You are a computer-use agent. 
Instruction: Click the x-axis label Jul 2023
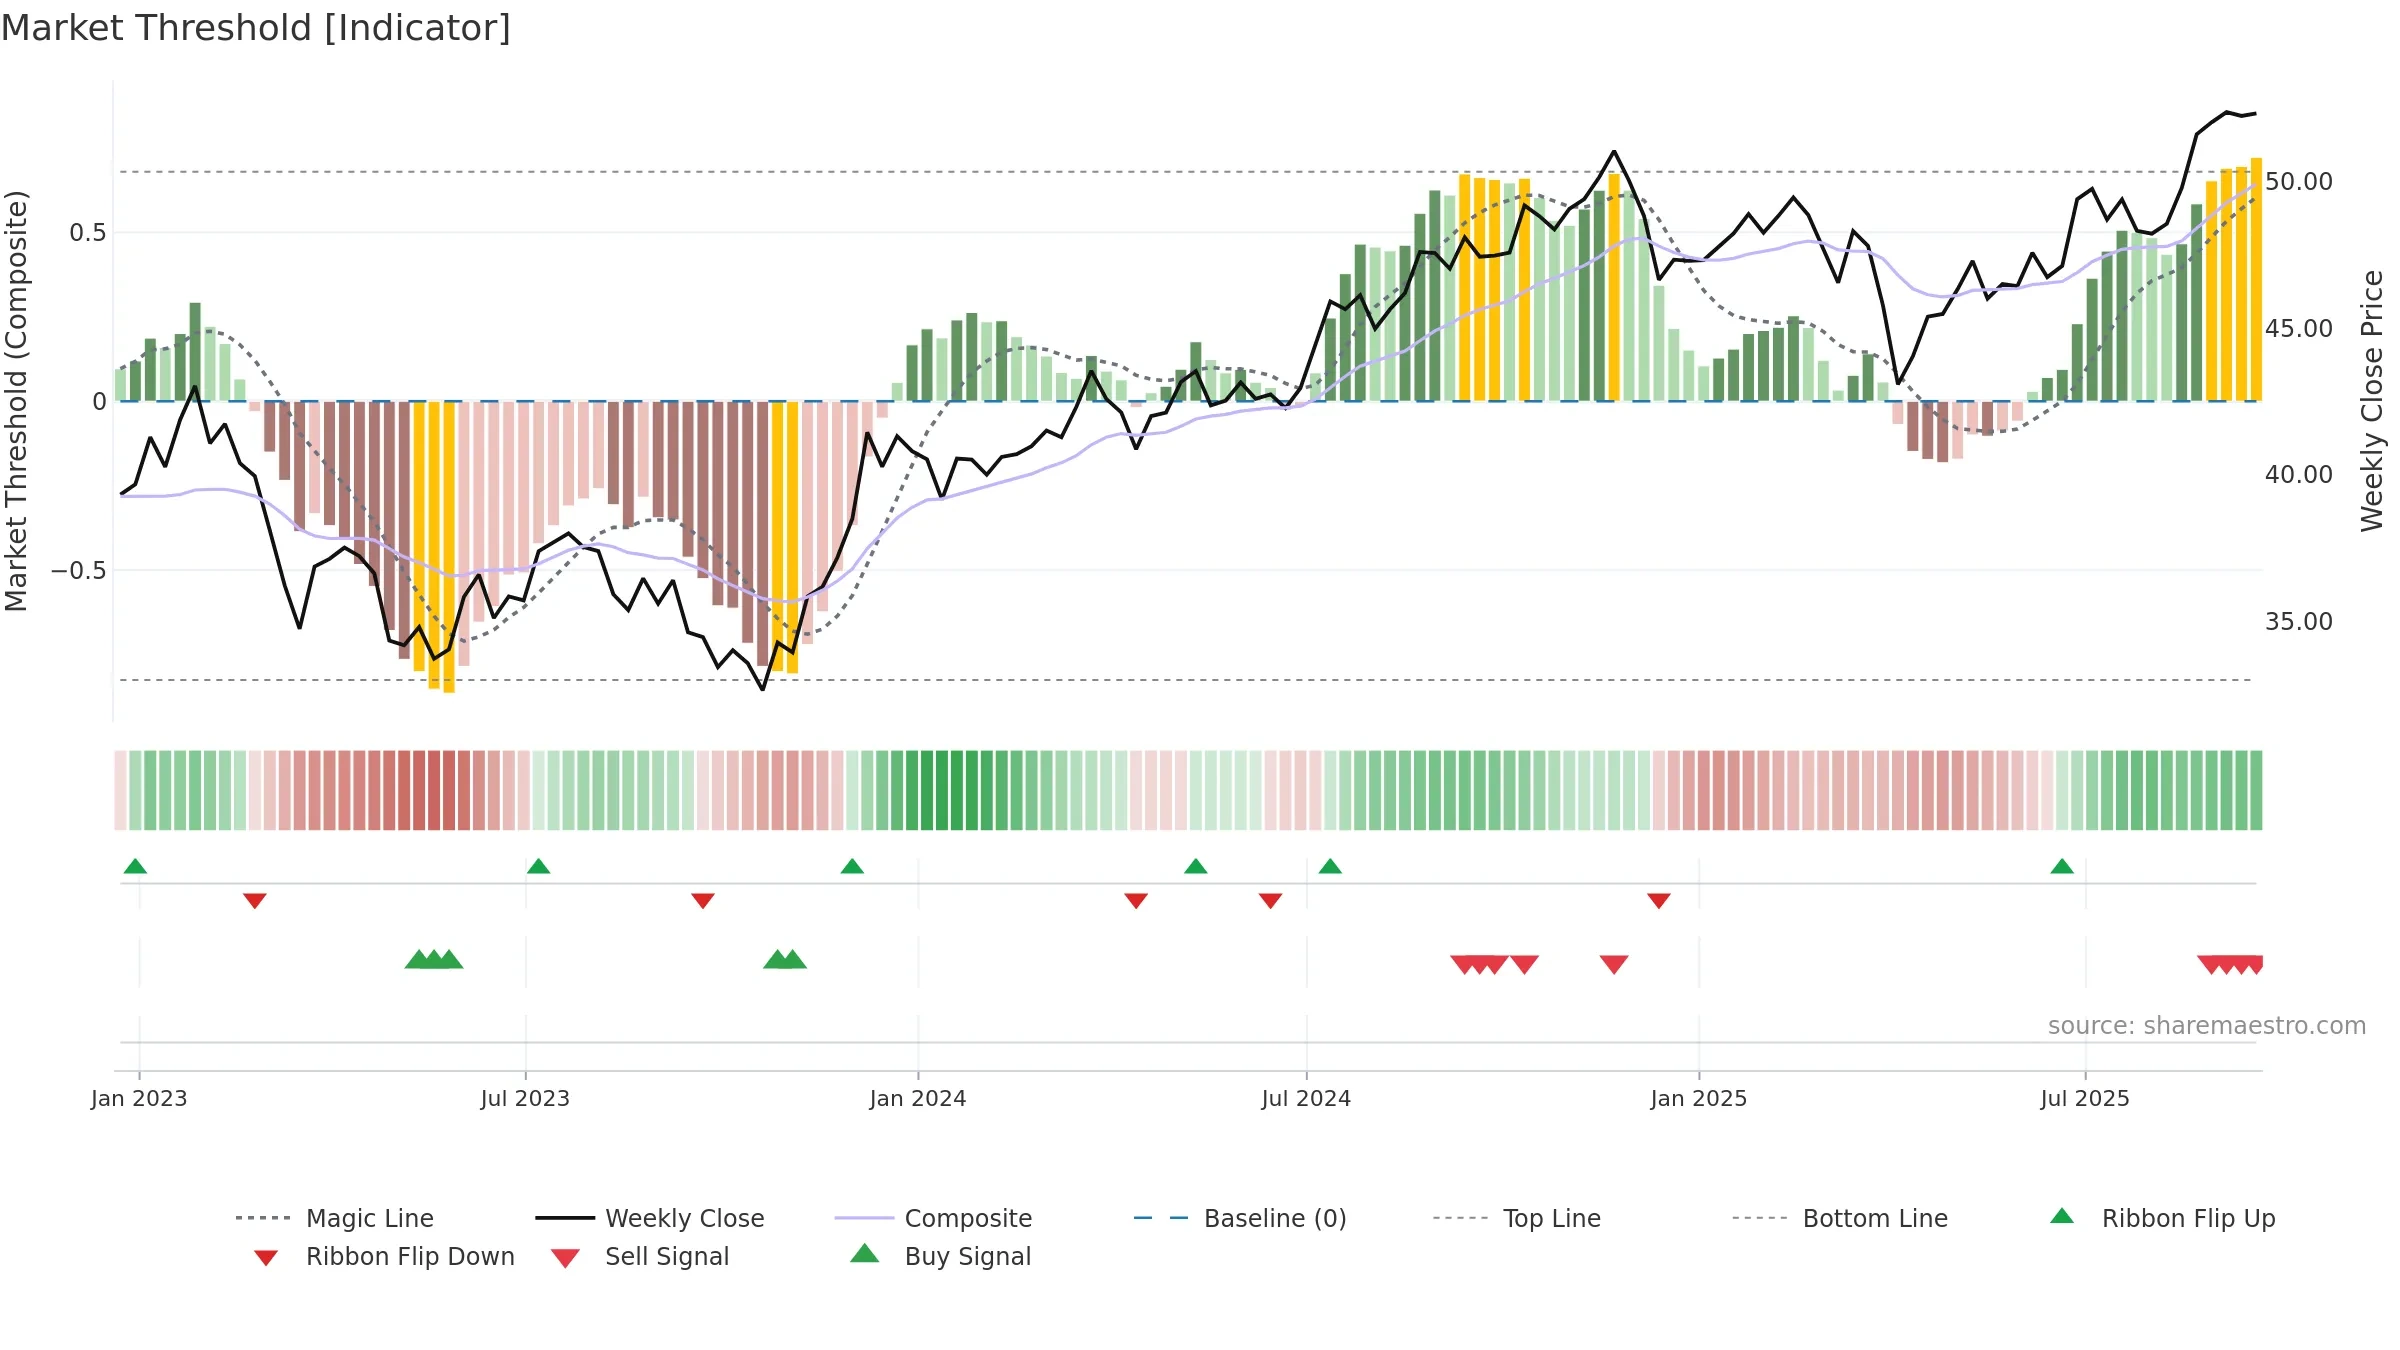[525, 1098]
